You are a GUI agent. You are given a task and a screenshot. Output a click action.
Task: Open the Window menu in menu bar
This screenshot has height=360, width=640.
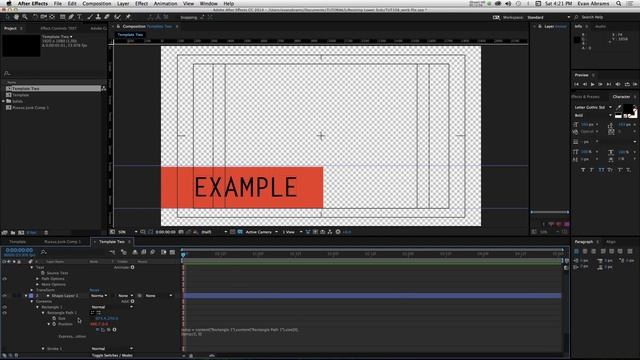(x=209, y=3)
